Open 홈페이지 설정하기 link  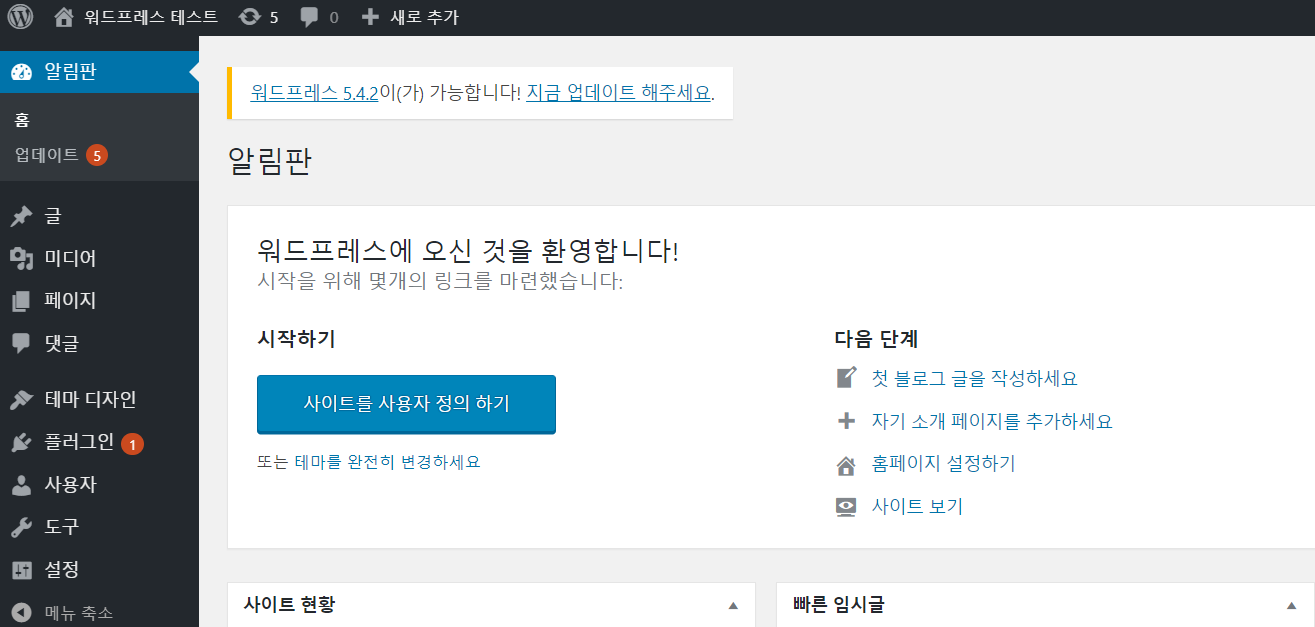pos(944,463)
